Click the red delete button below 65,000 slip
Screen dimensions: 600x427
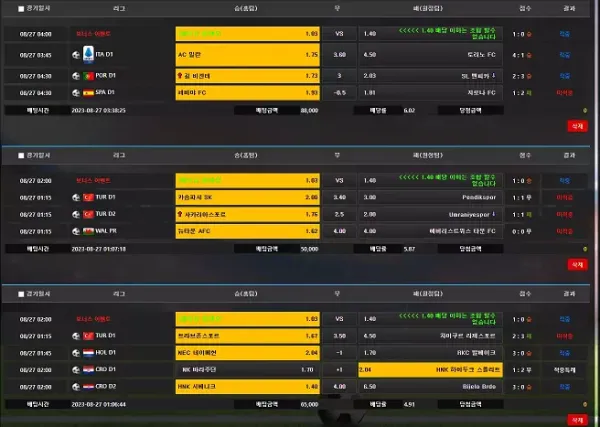577,420
